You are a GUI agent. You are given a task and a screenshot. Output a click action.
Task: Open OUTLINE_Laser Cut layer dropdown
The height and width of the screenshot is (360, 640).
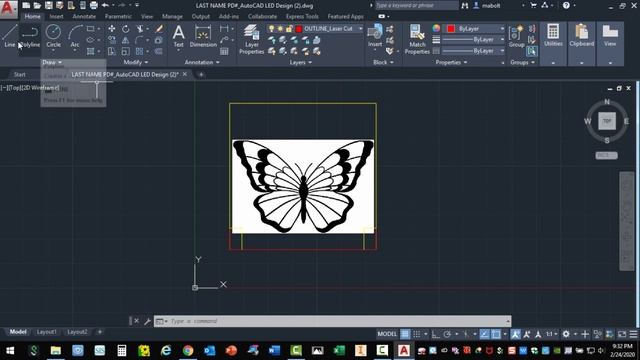360,29
